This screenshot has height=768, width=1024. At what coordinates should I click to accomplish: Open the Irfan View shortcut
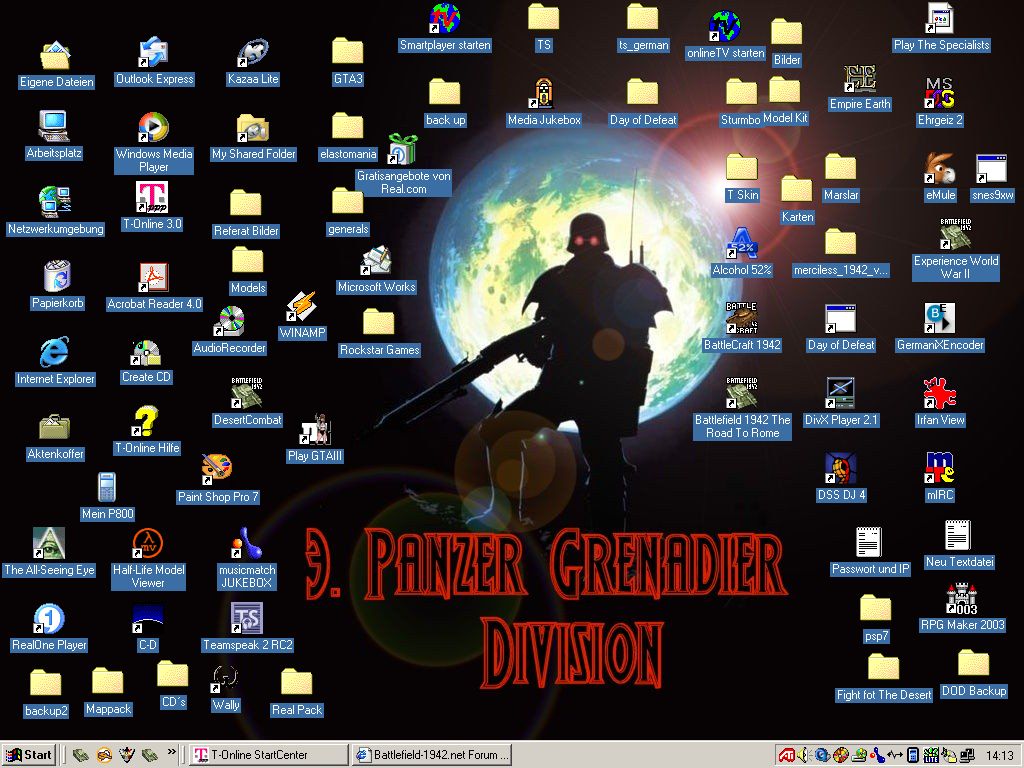coord(940,394)
